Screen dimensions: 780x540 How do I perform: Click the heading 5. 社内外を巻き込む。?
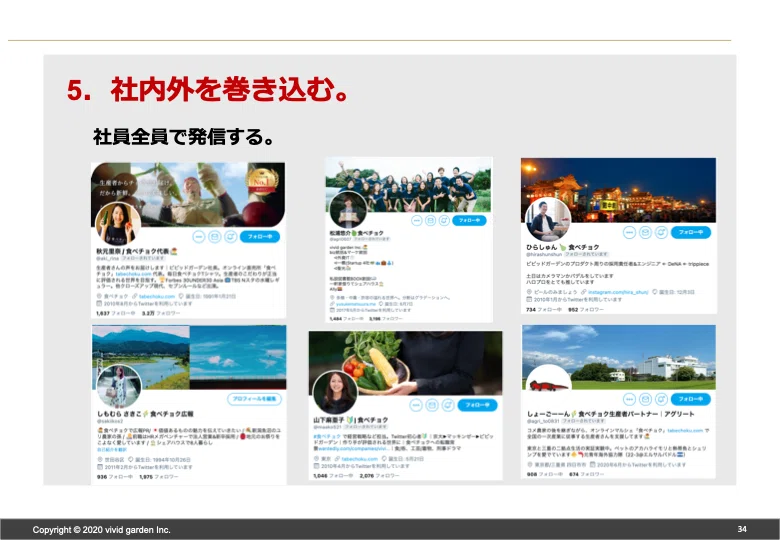[x=207, y=90]
